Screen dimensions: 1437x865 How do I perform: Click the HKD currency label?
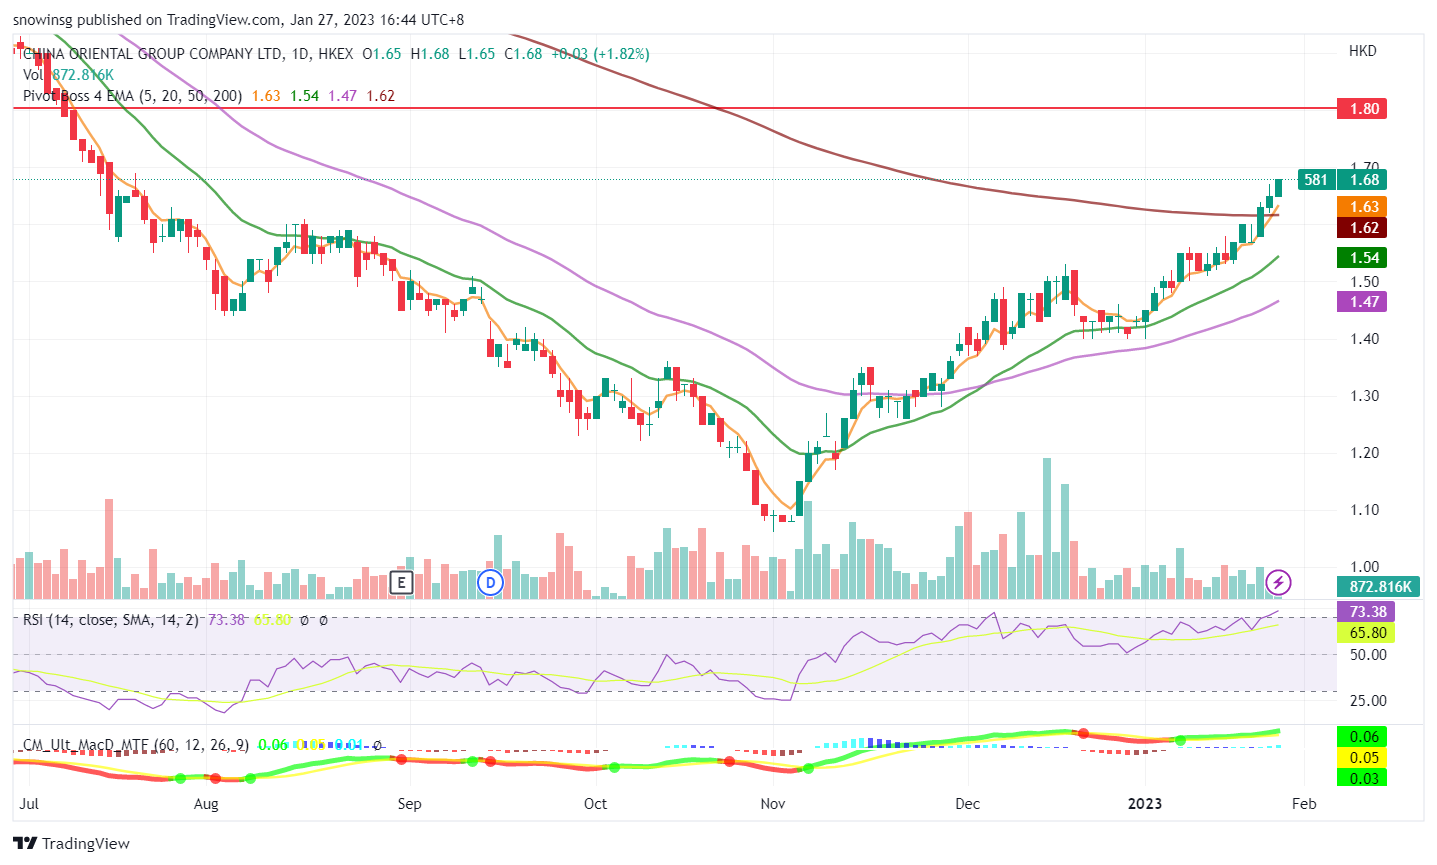tap(1363, 51)
